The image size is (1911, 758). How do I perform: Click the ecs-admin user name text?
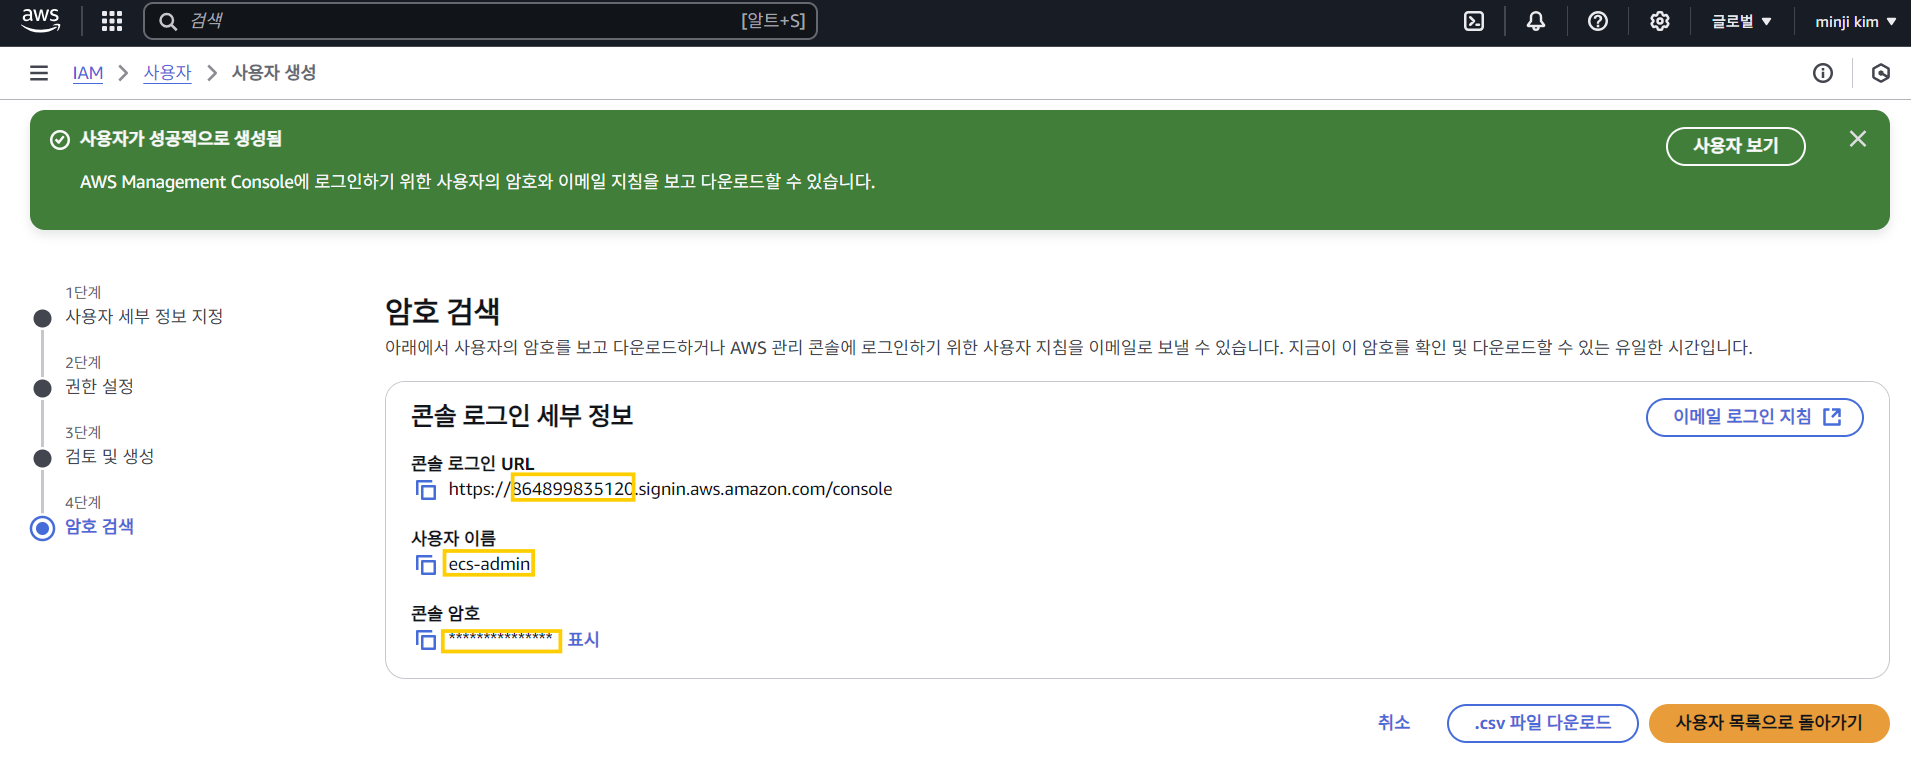(489, 564)
